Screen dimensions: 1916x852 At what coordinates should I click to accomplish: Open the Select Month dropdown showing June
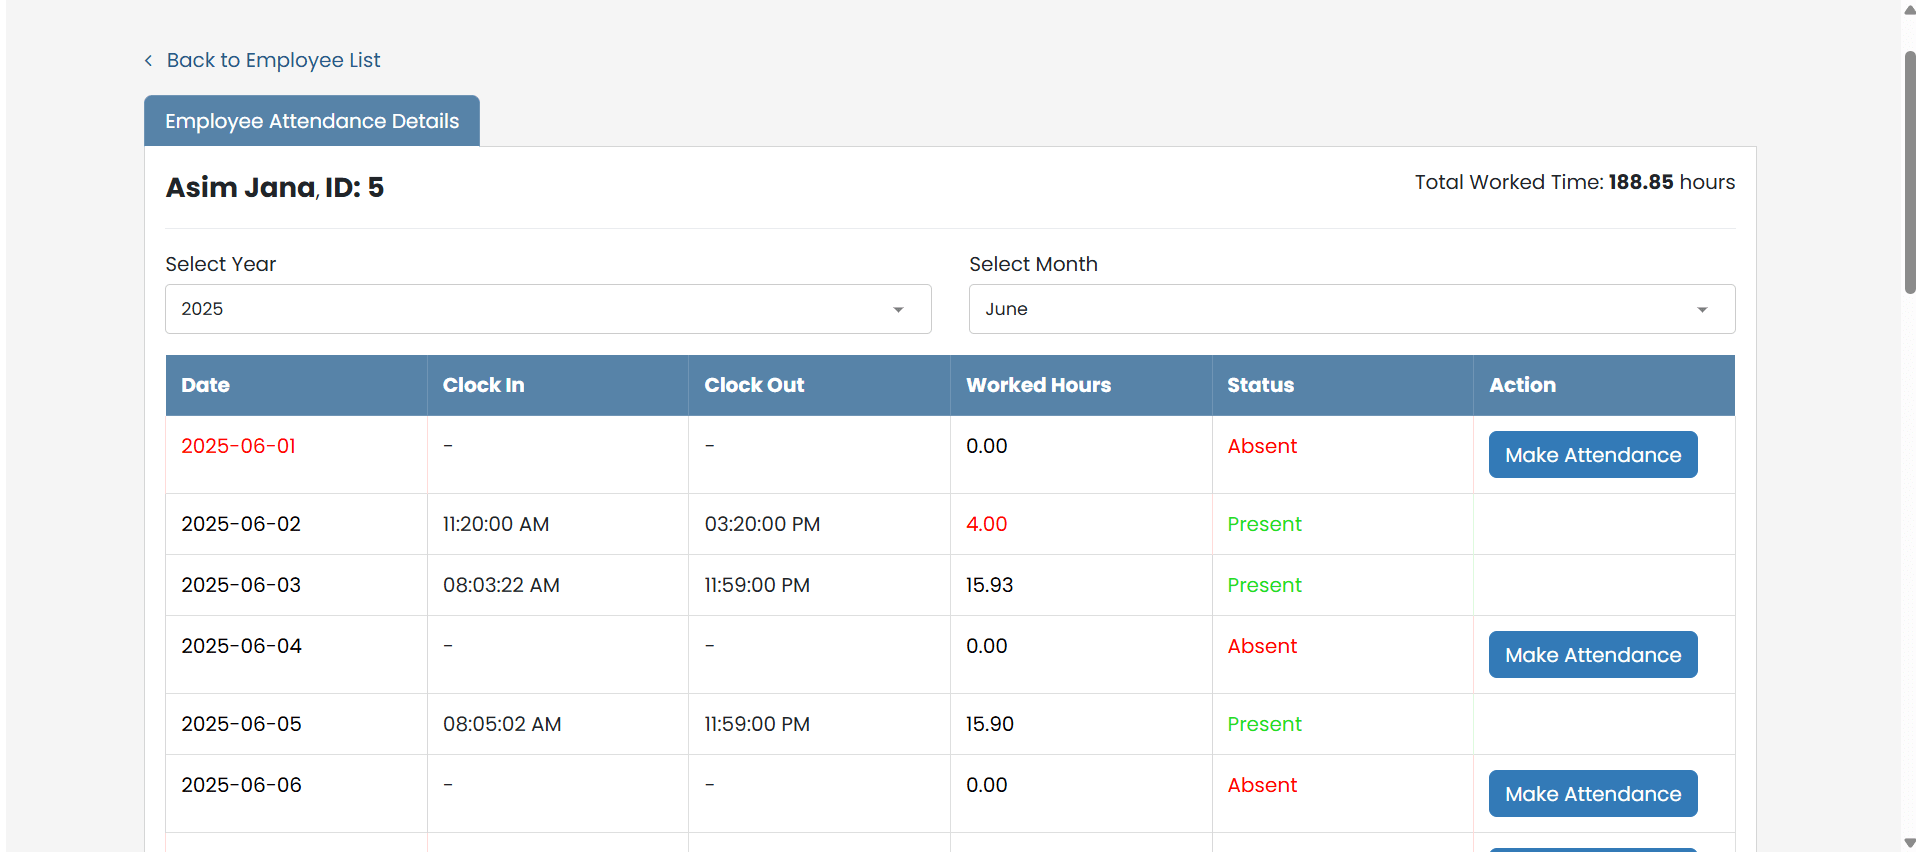point(1352,309)
